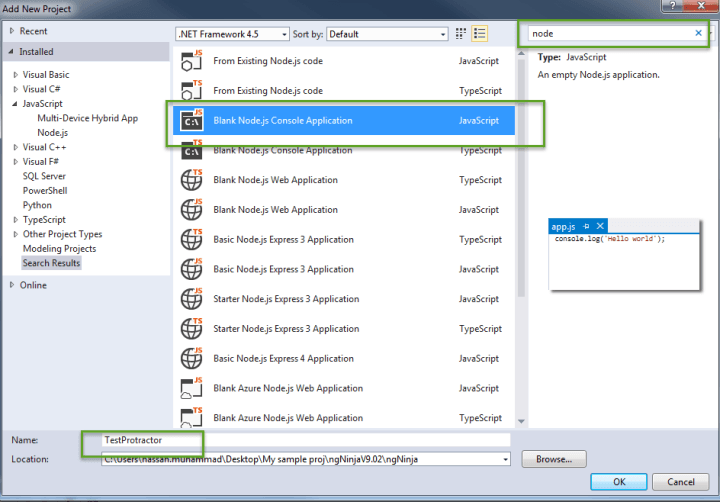Expand the Visual C++ node
The image size is (720, 502).
[x=16, y=147]
